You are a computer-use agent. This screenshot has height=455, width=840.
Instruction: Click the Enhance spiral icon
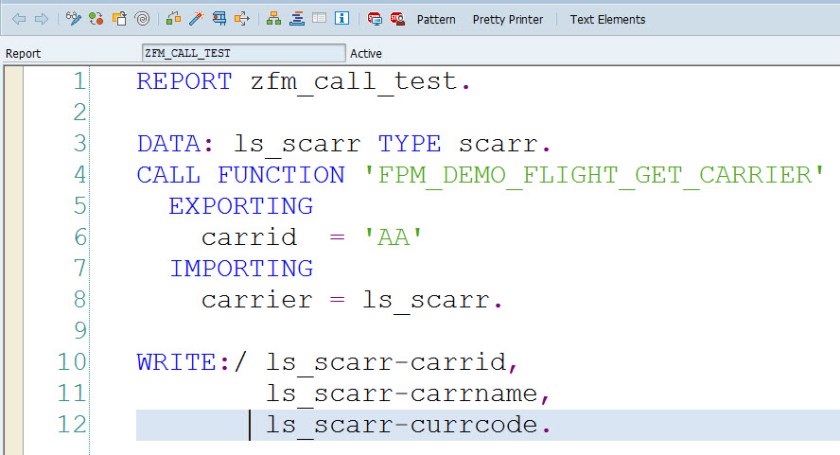pyautogui.click(x=142, y=19)
